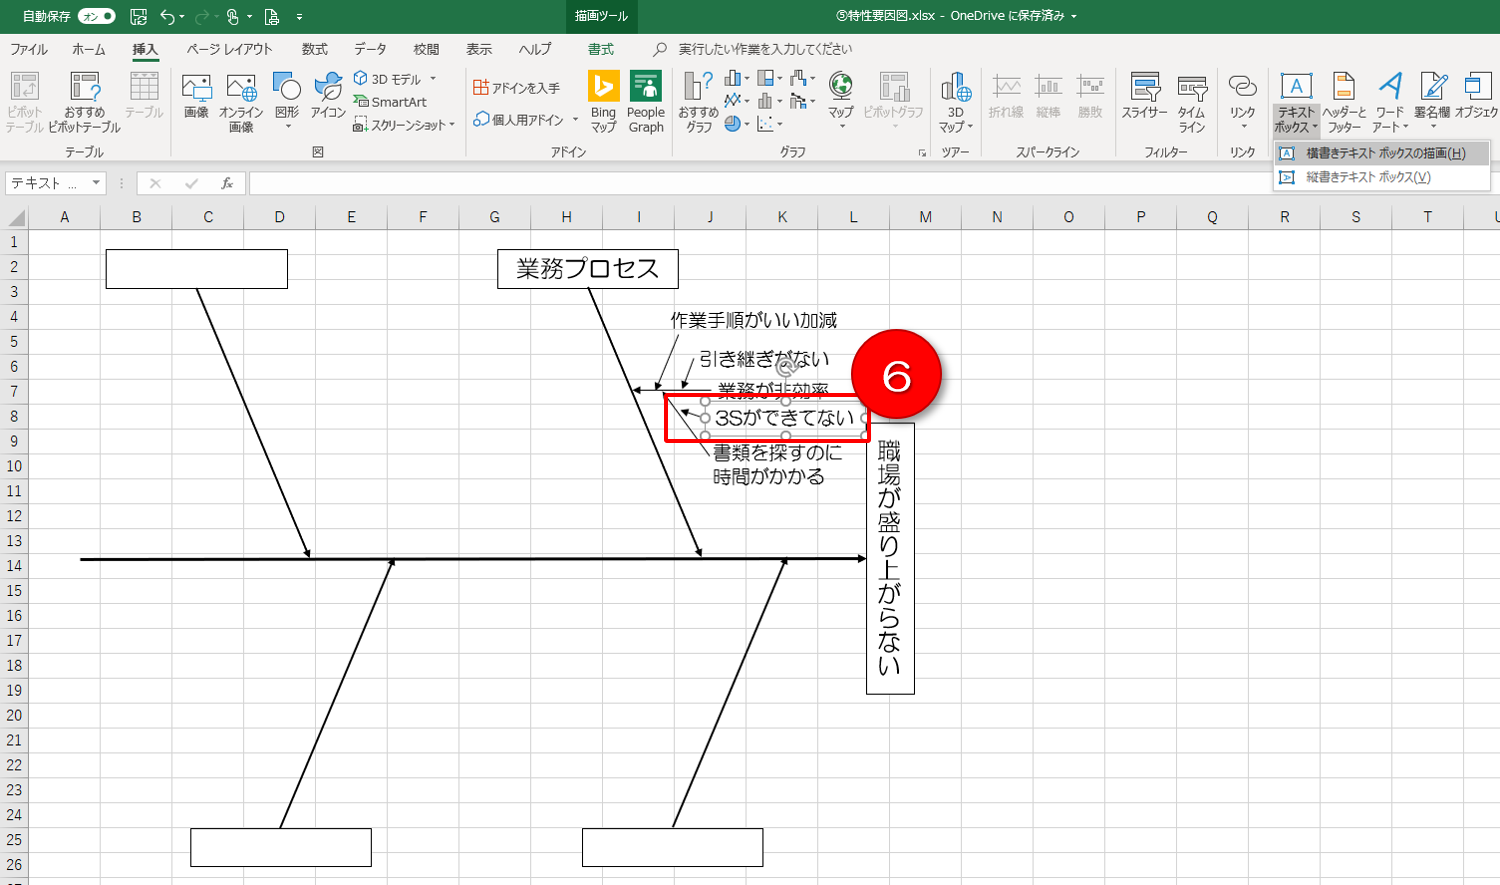The height and width of the screenshot is (885, 1500).
Task: Click the Tell Me search box
Action: pos(765,49)
